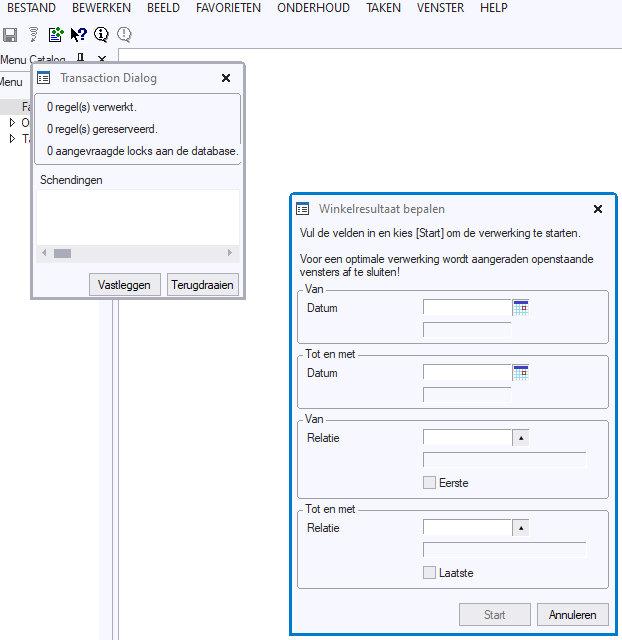The width and height of the screenshot is (622, 640).
Task: Click the Terugdraaien button
Action: coord(202,284)
